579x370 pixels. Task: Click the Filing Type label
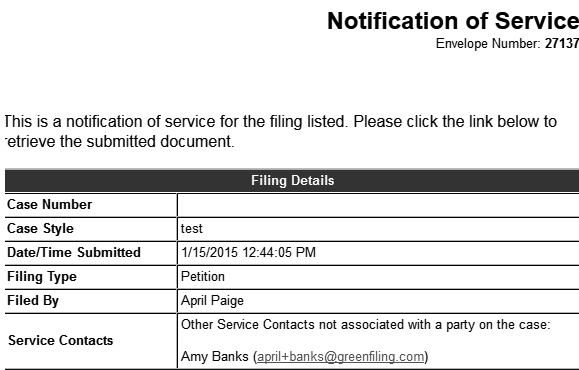click(42, 277)
